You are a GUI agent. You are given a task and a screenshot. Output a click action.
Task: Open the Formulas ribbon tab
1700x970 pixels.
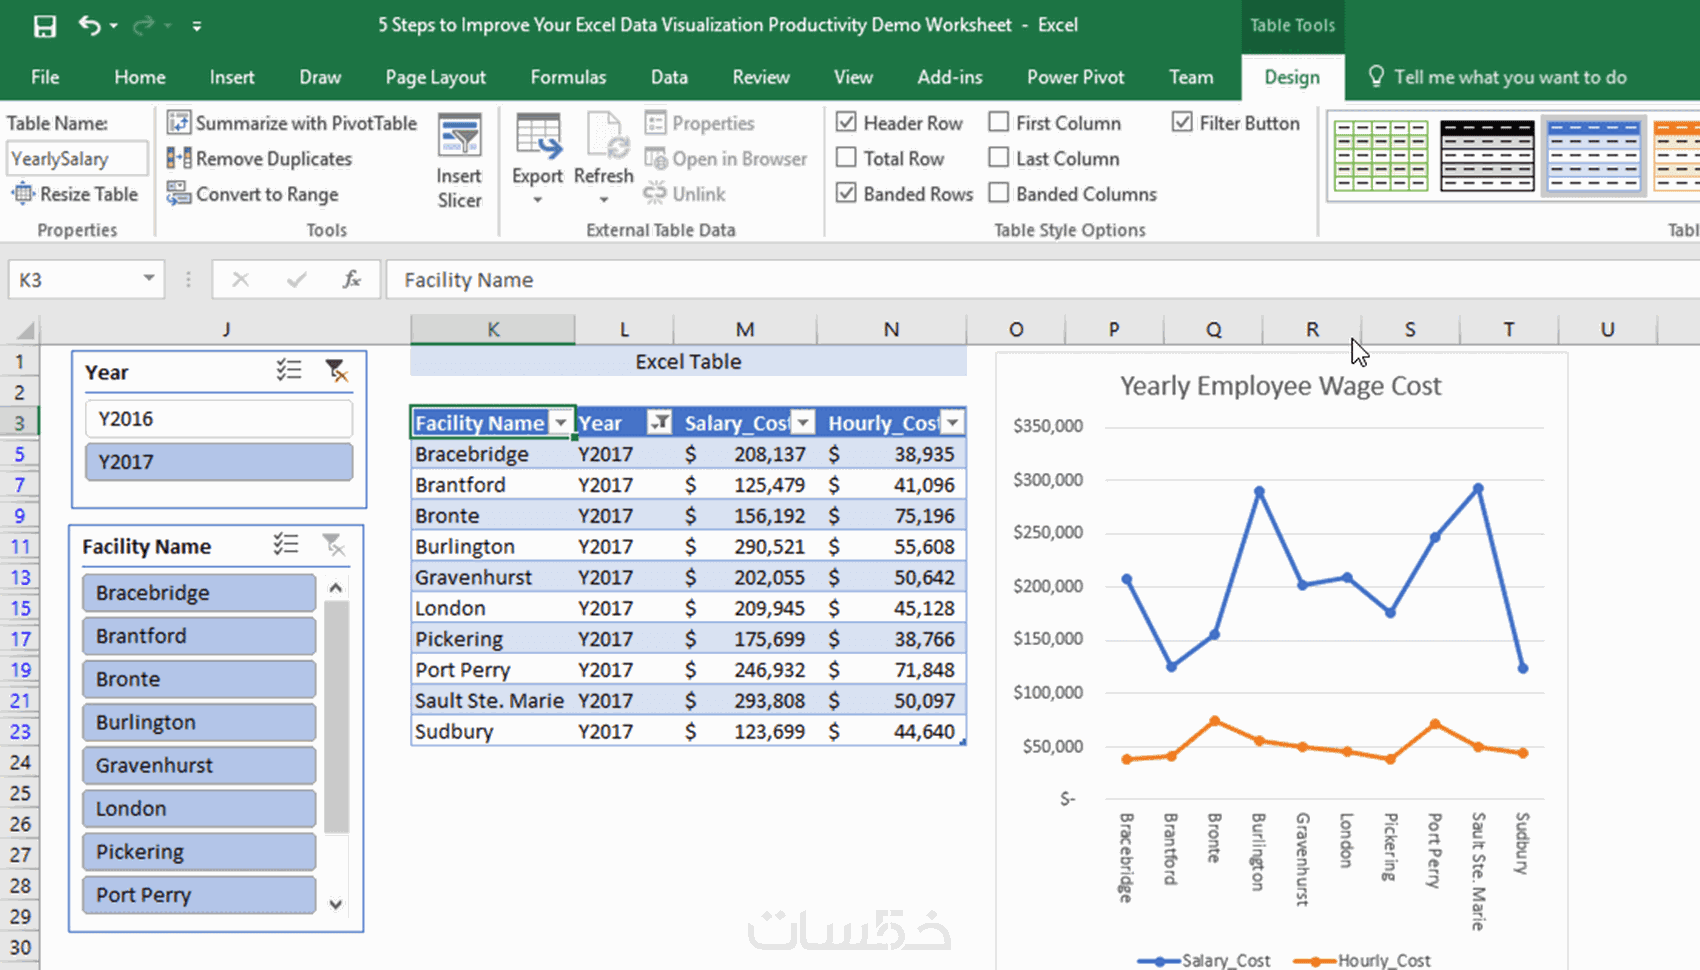[x=568, y=77]
